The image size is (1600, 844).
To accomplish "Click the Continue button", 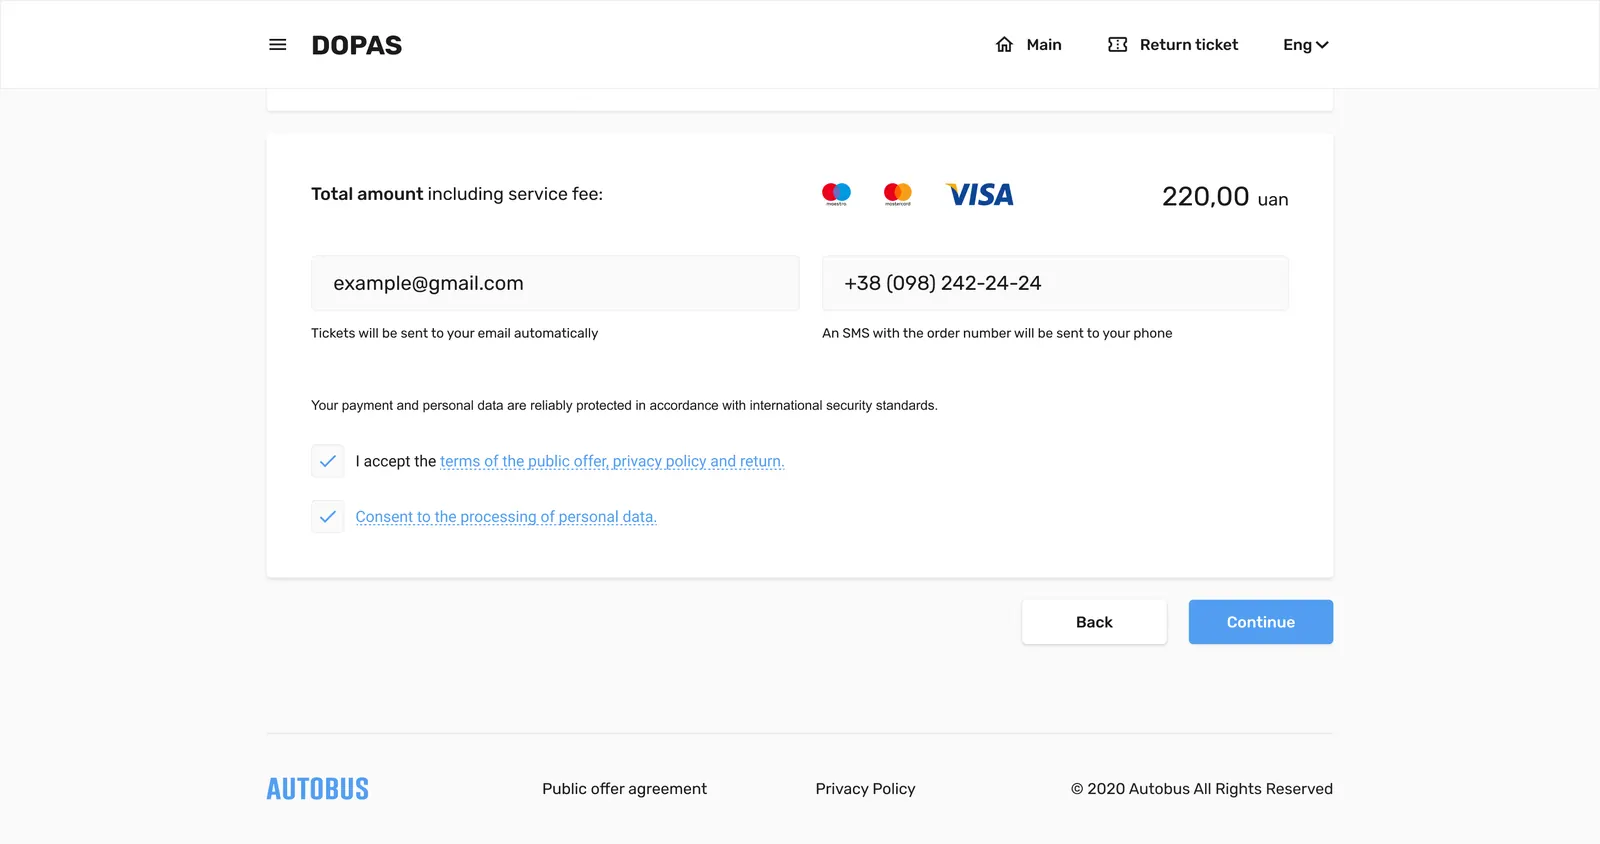I will click(x=1261, y=622).
